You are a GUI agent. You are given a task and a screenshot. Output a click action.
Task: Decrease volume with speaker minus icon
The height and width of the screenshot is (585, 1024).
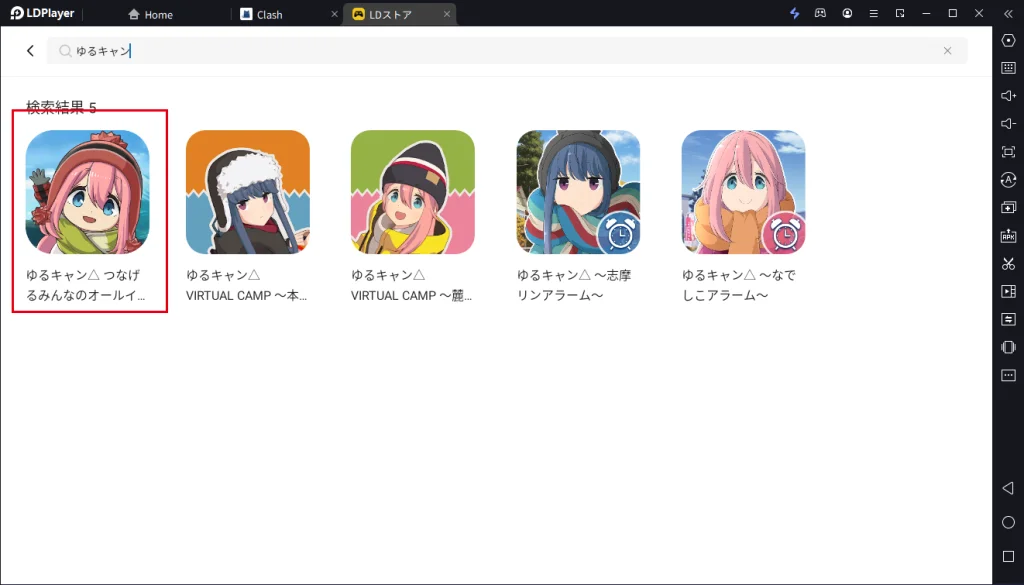coord(1008,124)
